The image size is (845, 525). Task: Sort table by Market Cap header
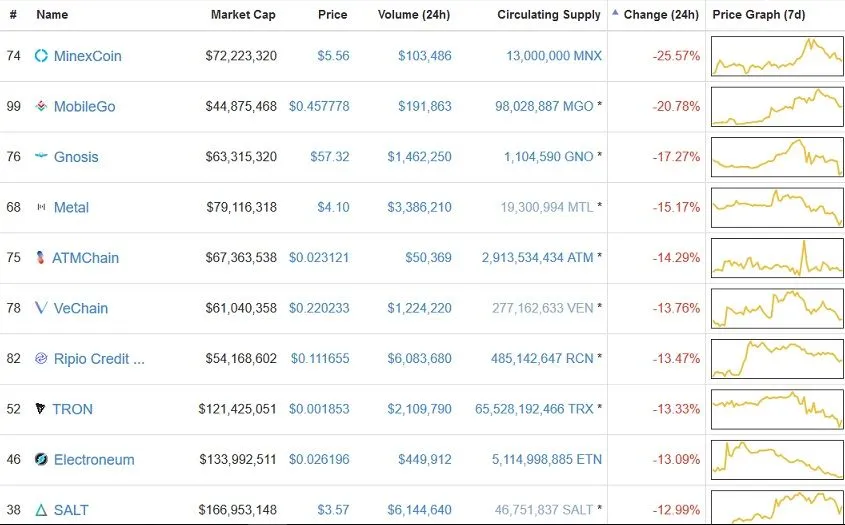click(x=243, y=15)
